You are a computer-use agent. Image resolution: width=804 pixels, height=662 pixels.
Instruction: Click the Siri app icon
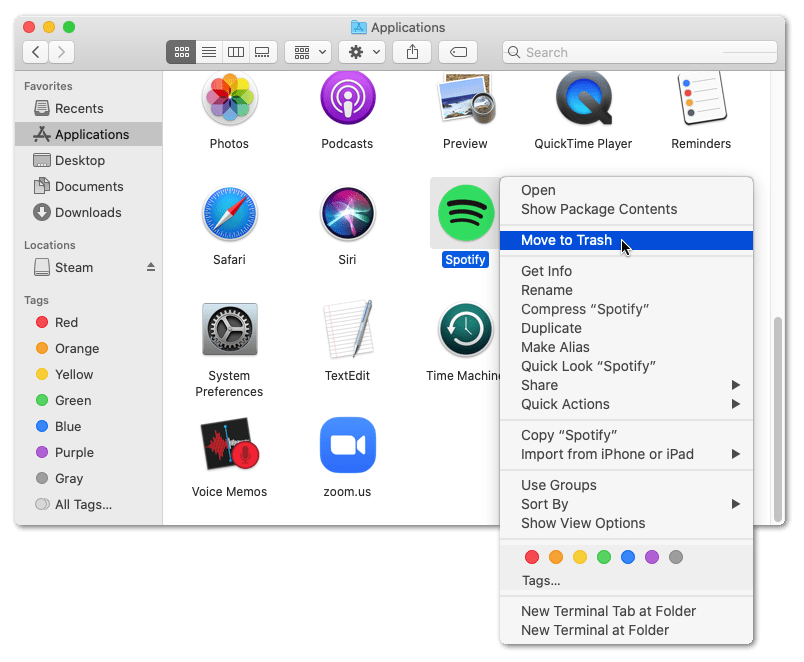(348, 213)
